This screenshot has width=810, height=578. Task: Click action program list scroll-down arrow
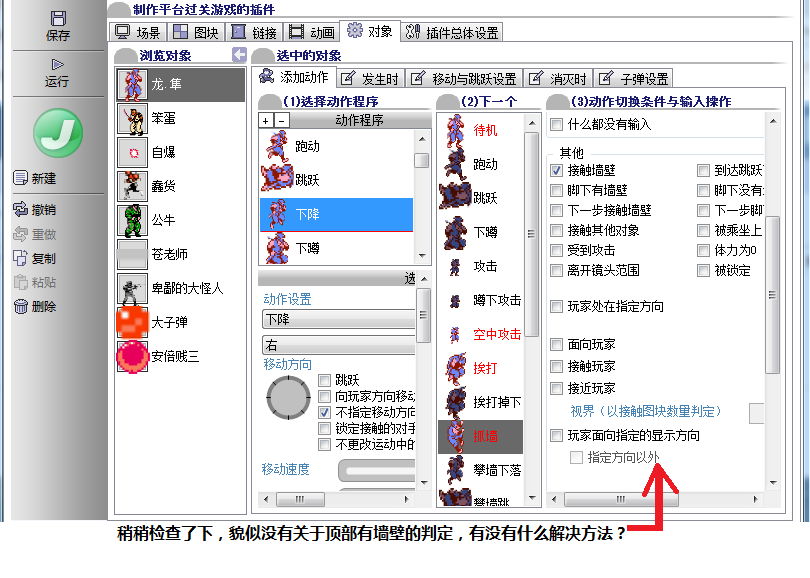click(422, 256)
